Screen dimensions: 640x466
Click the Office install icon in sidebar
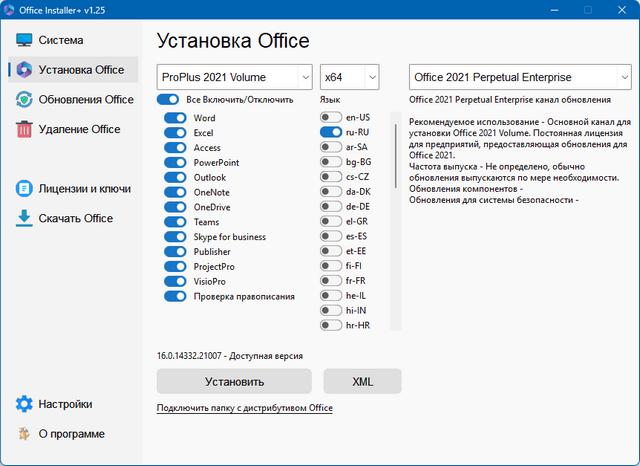(24, 70)
